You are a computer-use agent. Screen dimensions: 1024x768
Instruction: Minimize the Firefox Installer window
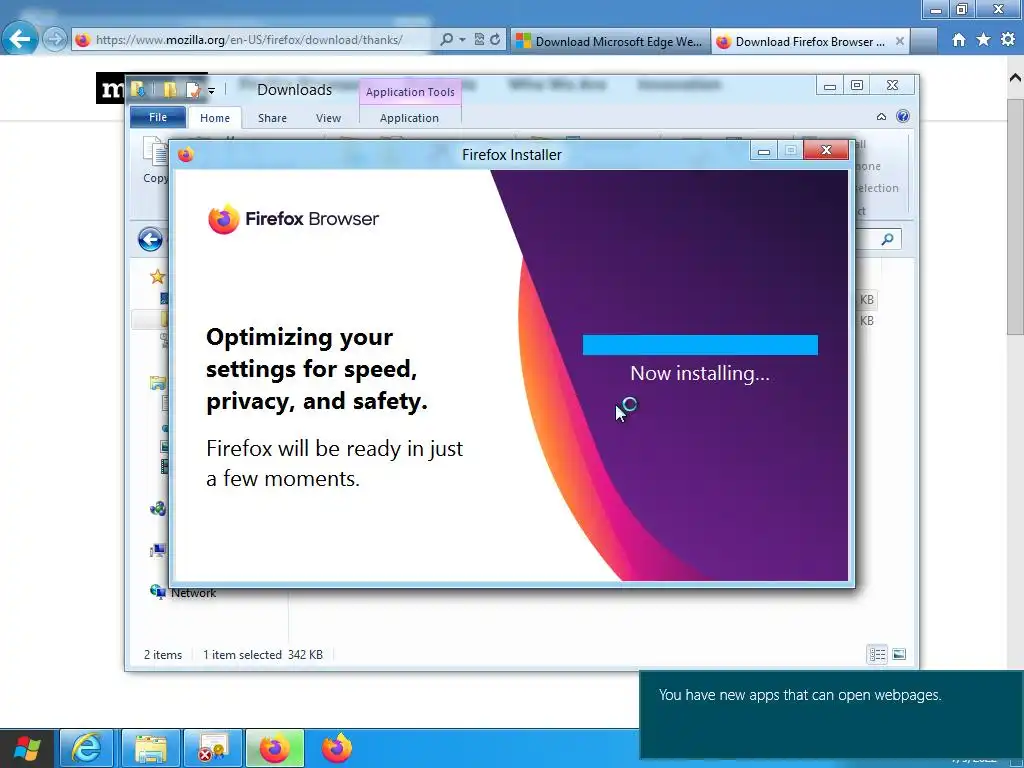pyautogui.click(x=763, y=151)
